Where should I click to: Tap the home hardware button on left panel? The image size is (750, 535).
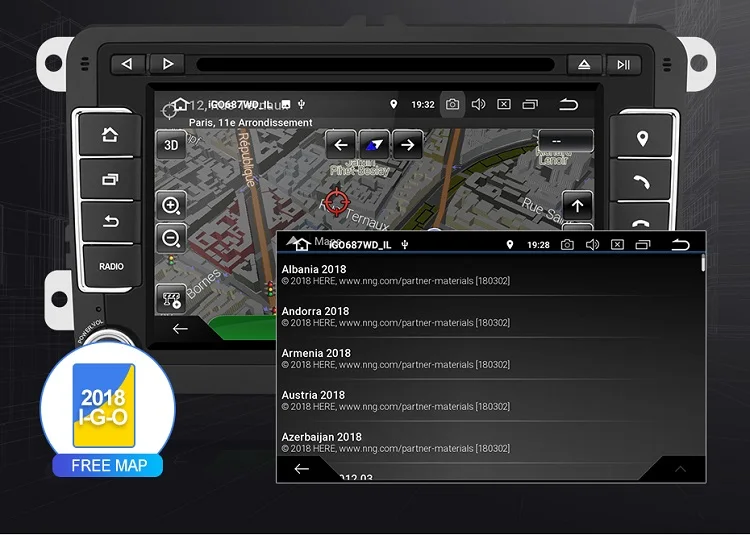[110, 135]
